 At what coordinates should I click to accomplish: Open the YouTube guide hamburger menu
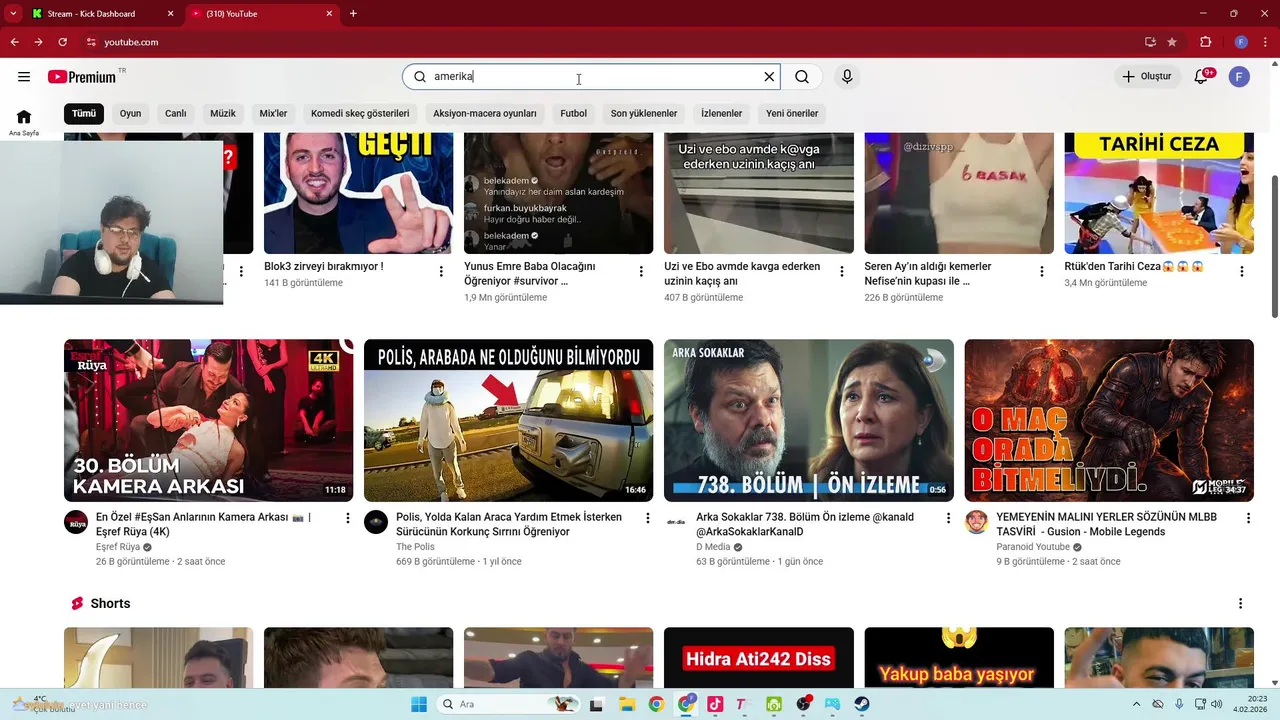coord(24,77)
